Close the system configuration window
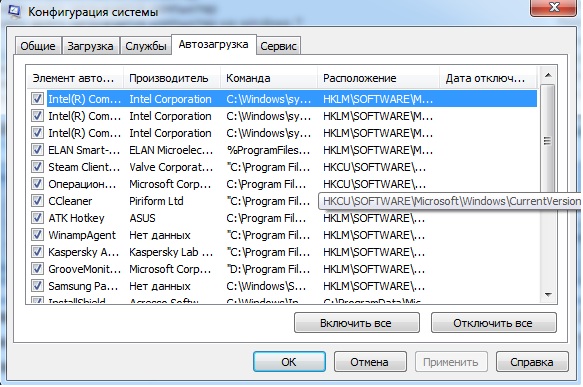The image size is (583, 387). [553, 7]
